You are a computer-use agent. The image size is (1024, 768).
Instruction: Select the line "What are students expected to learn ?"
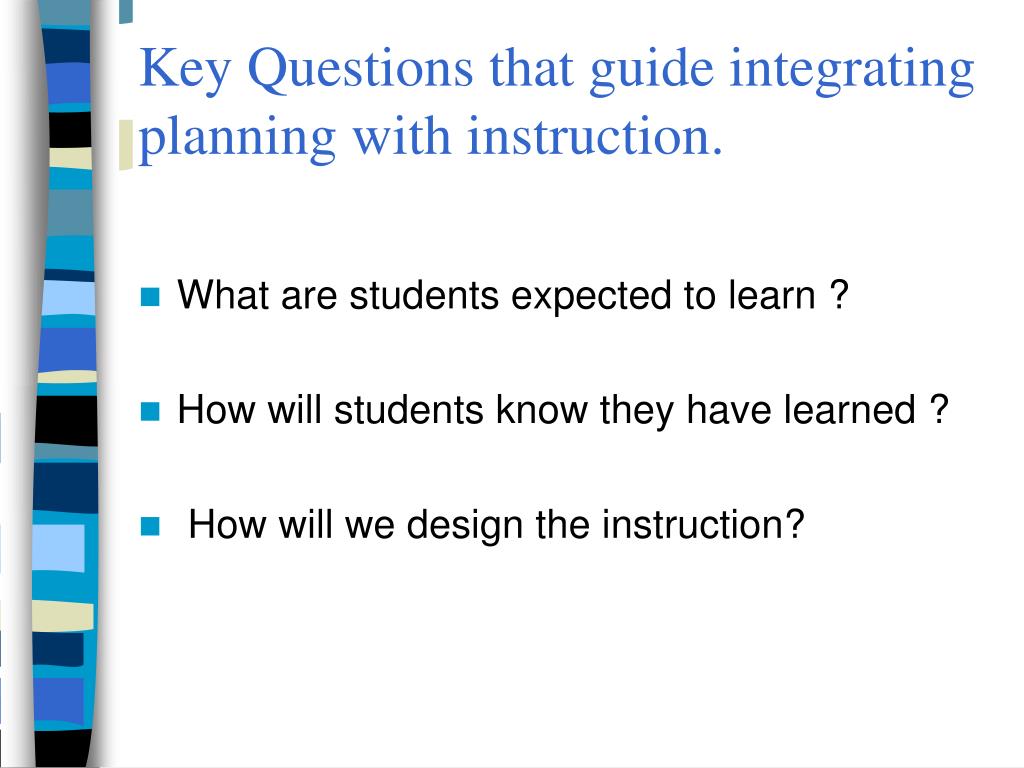[x=513, y=296]
